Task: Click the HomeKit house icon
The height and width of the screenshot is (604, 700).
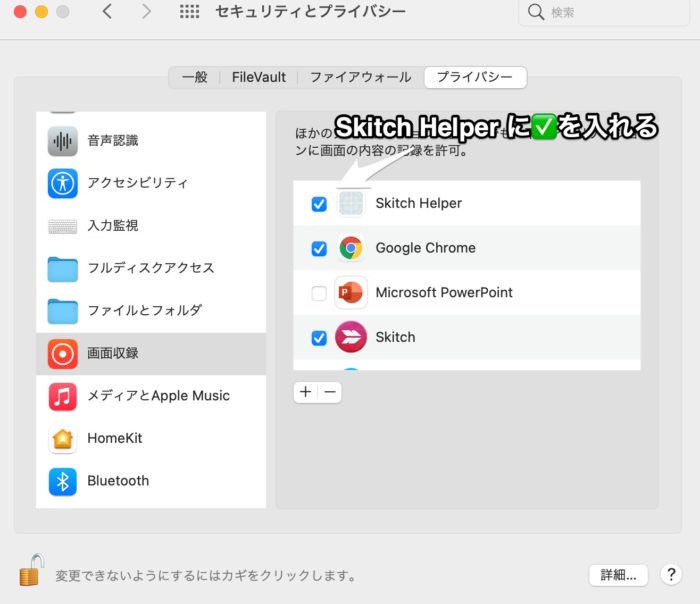Action: click(x=62, y=439)
